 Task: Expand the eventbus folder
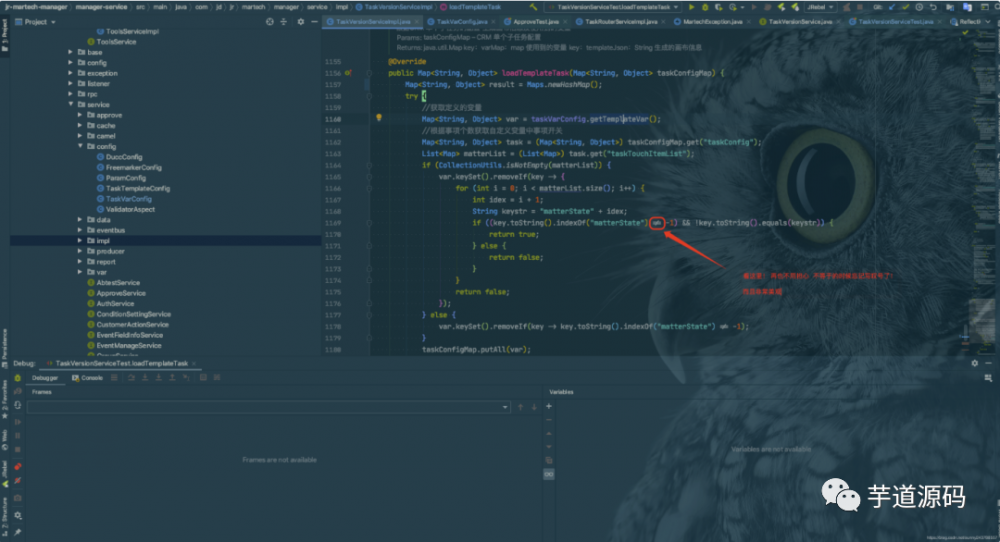coord(80,230)
